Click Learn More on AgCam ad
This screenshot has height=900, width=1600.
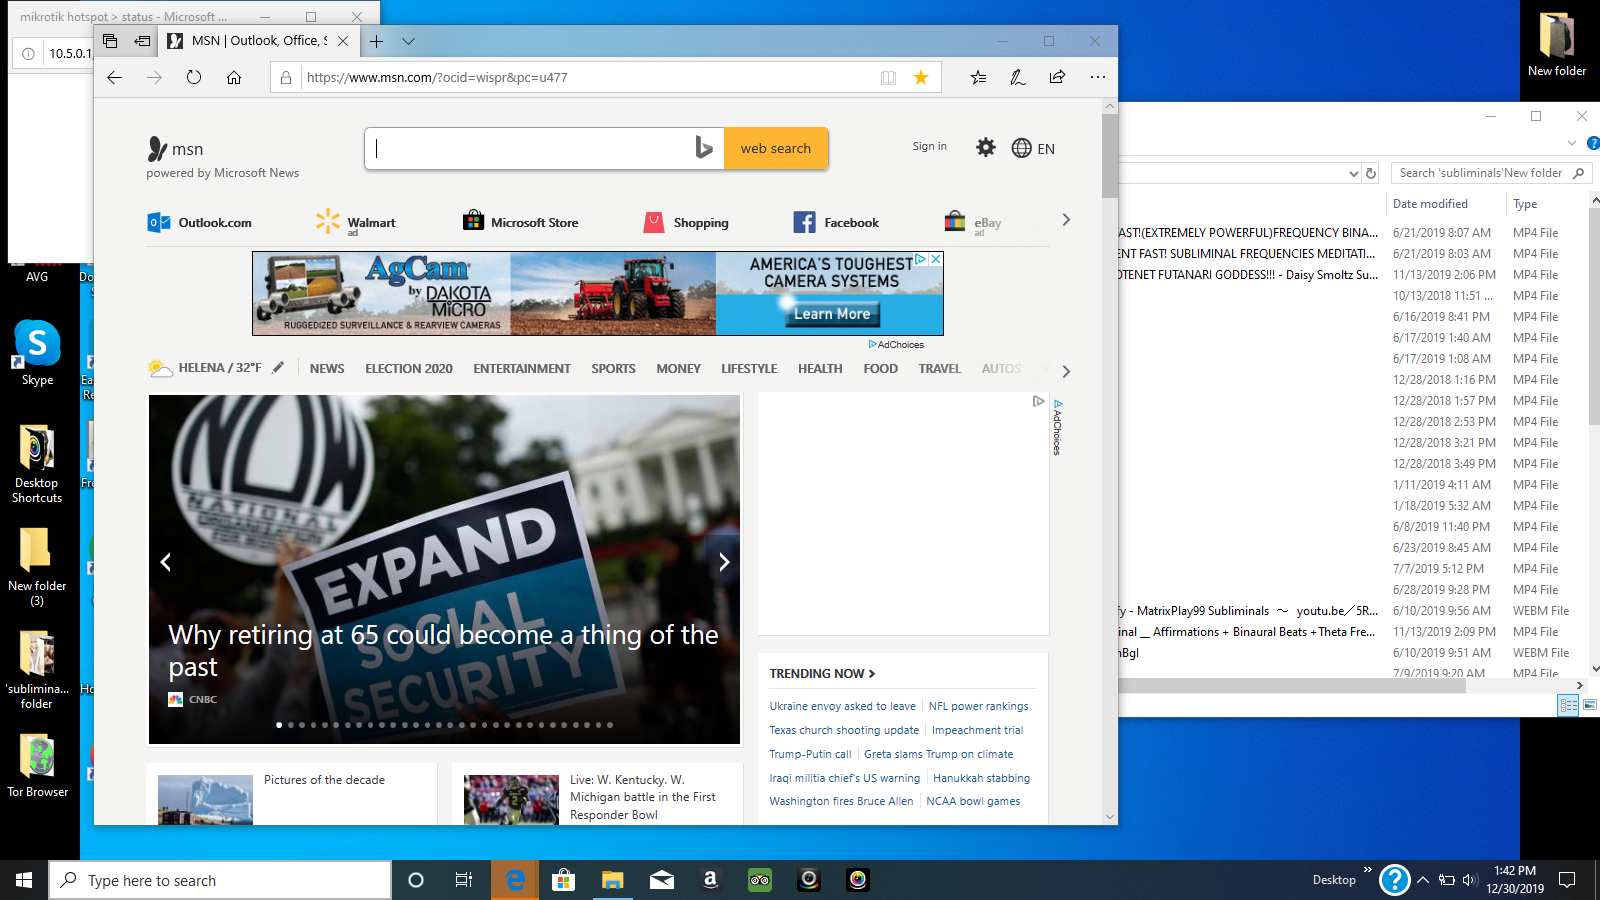(x=831, y=314)
